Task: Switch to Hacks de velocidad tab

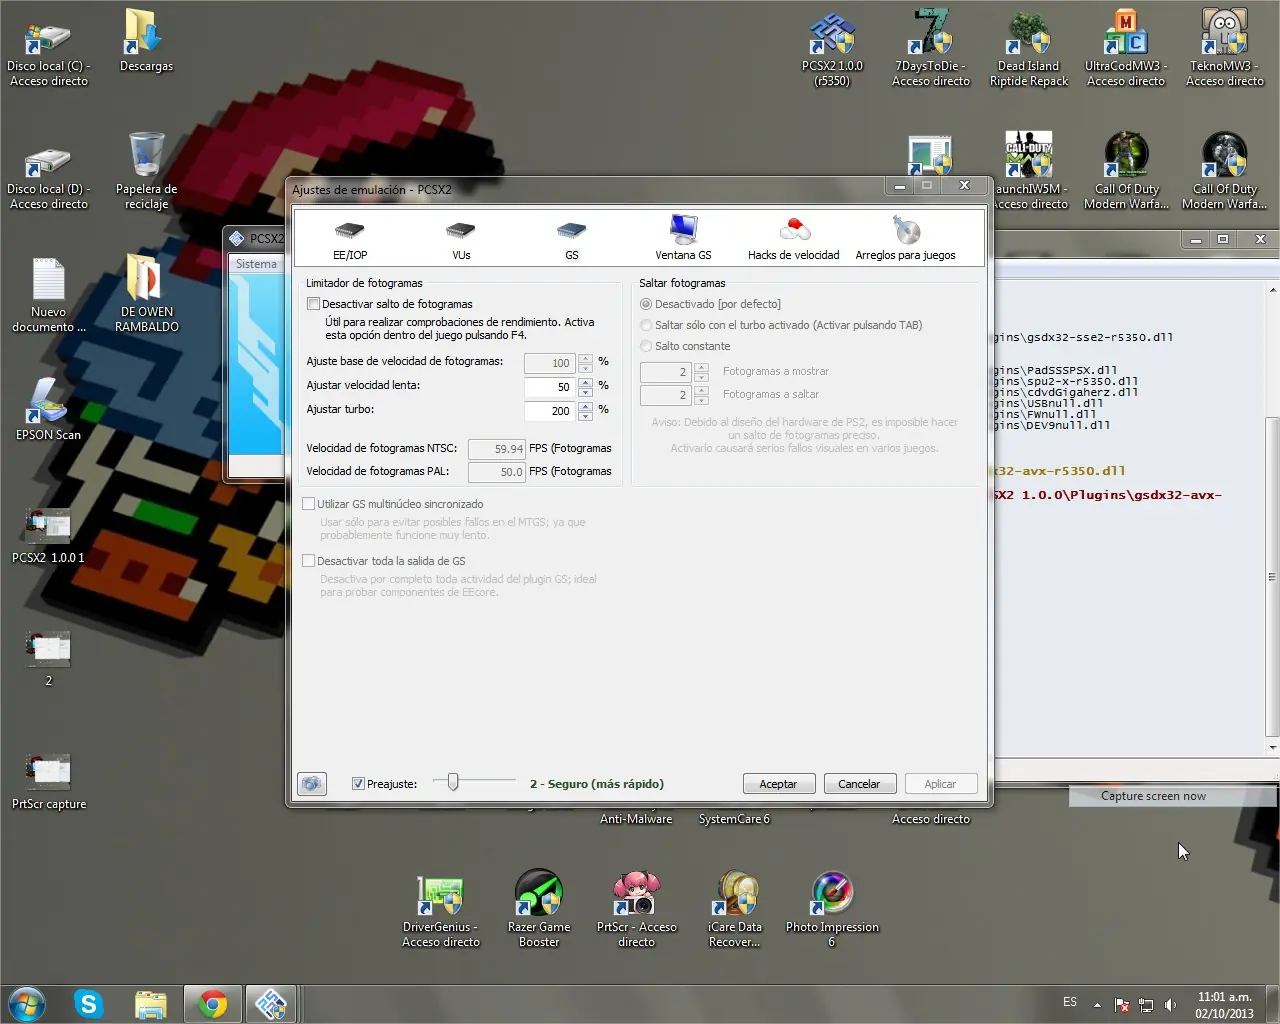Action: [794, 239]
